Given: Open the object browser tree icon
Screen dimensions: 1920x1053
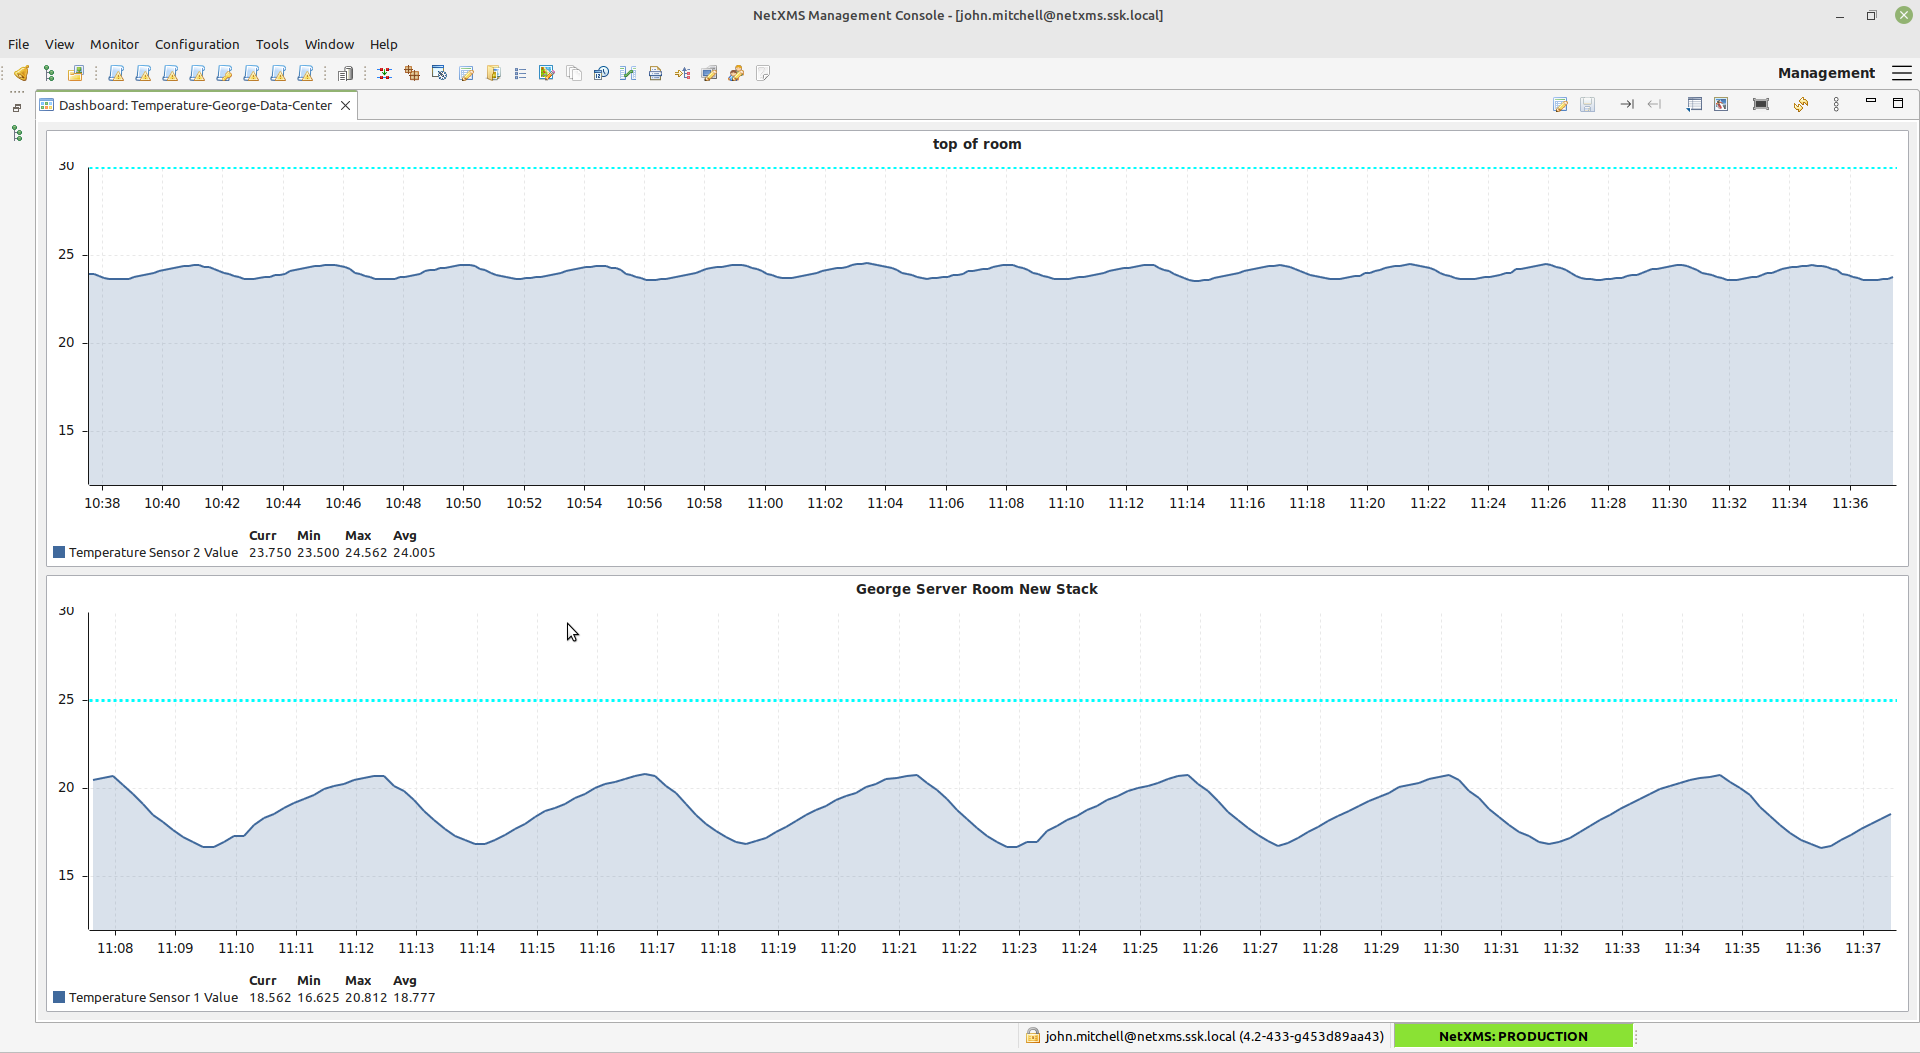Looking at the screenshot, I should (x=48, y=73).
